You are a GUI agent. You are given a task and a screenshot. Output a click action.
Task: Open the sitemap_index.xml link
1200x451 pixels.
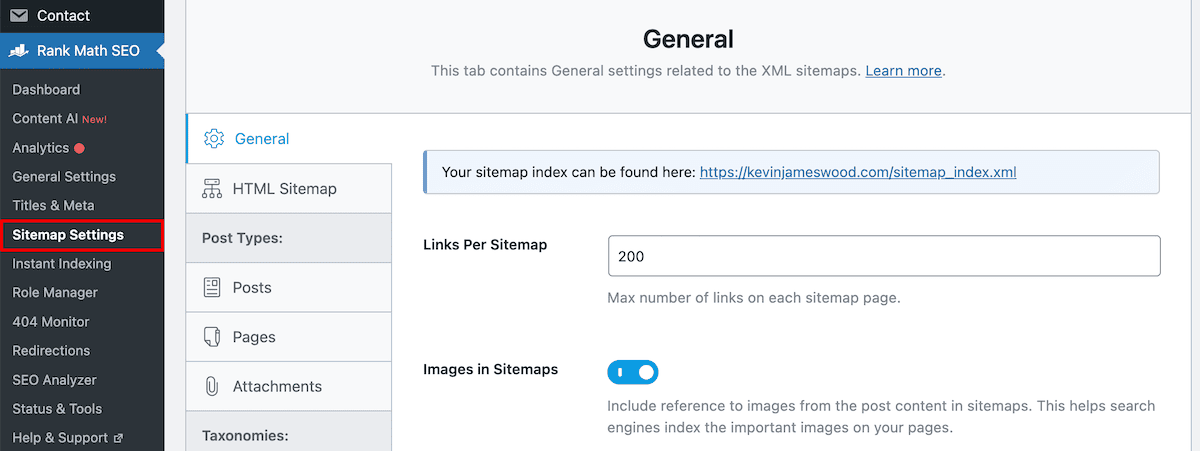click(857, 172)
